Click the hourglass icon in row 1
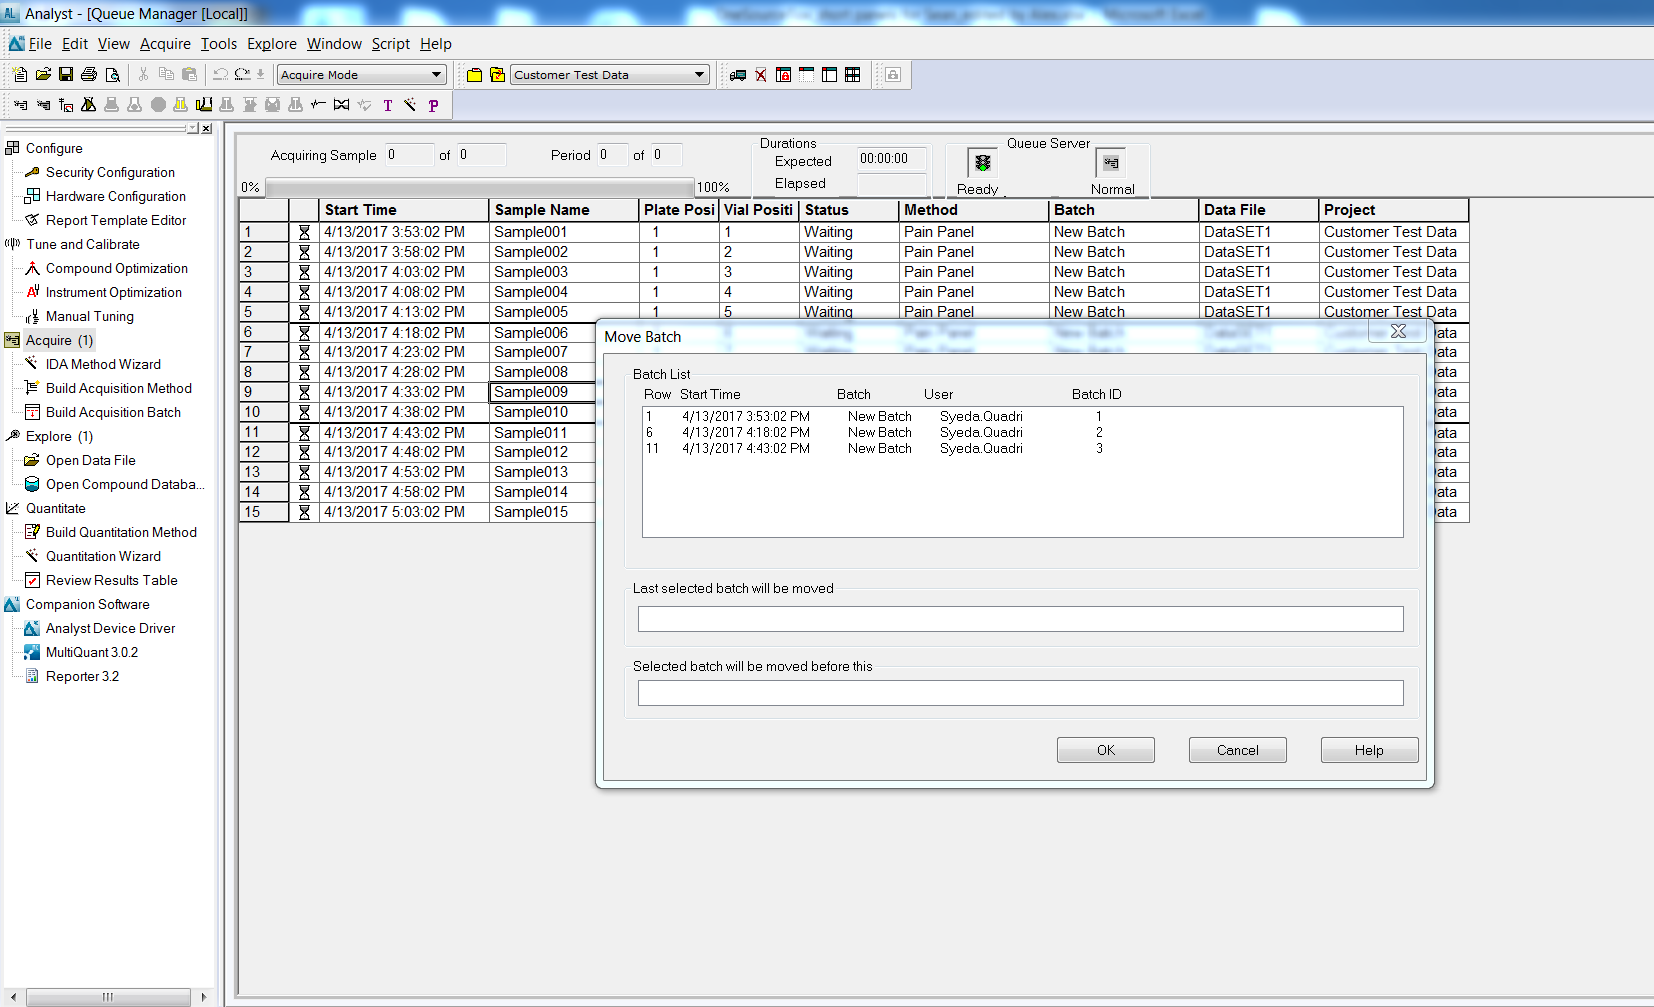Screen dimensions: 1654x1007 click(x=304, y=232)
